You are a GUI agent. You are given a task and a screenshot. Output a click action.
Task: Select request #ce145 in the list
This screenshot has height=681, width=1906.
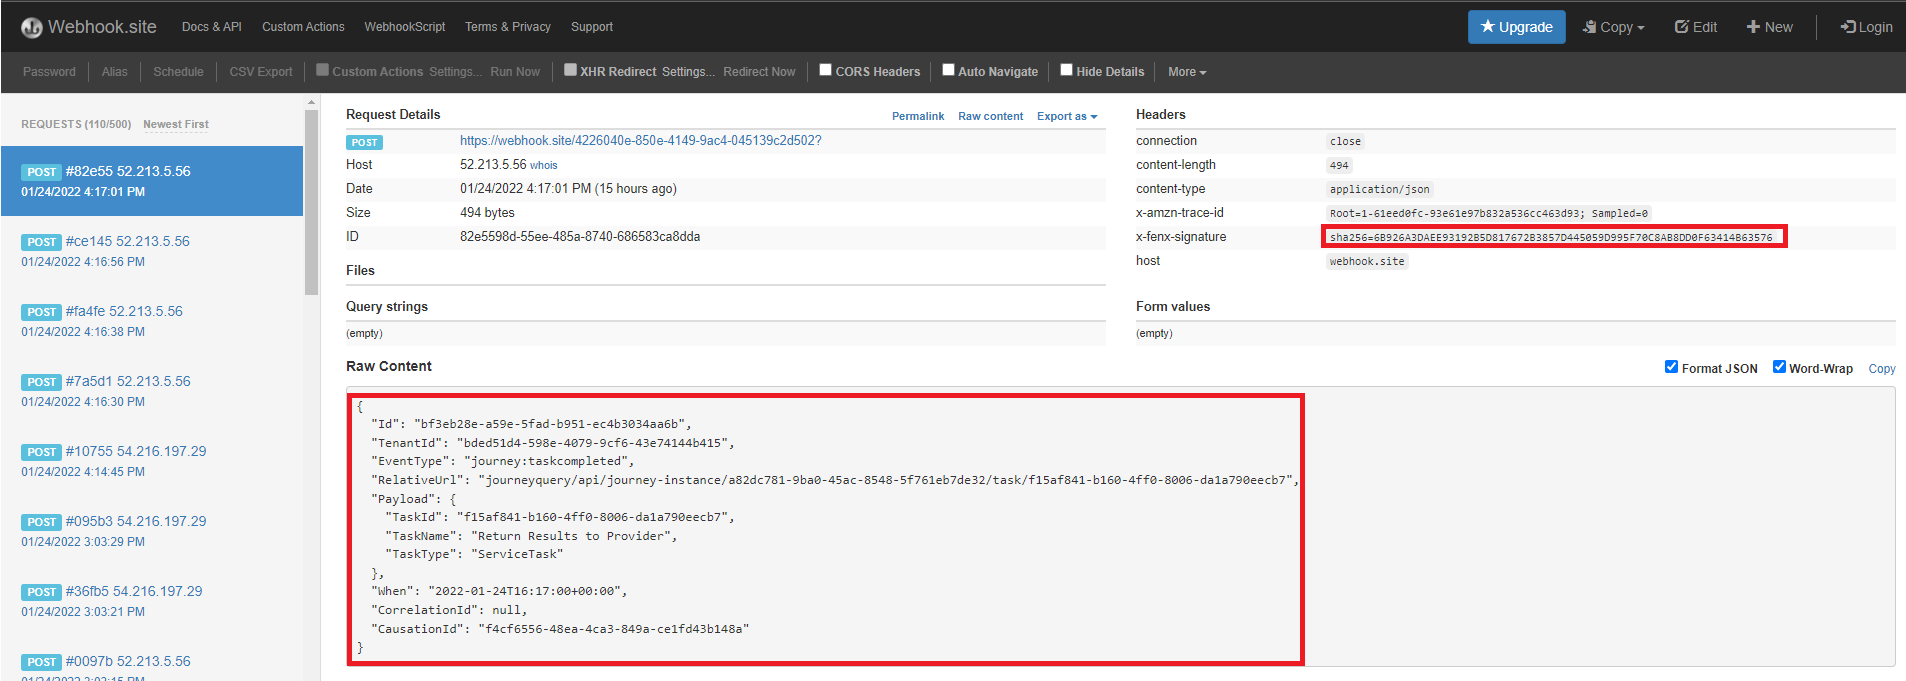pyautogui.click(x=152, y=251)
